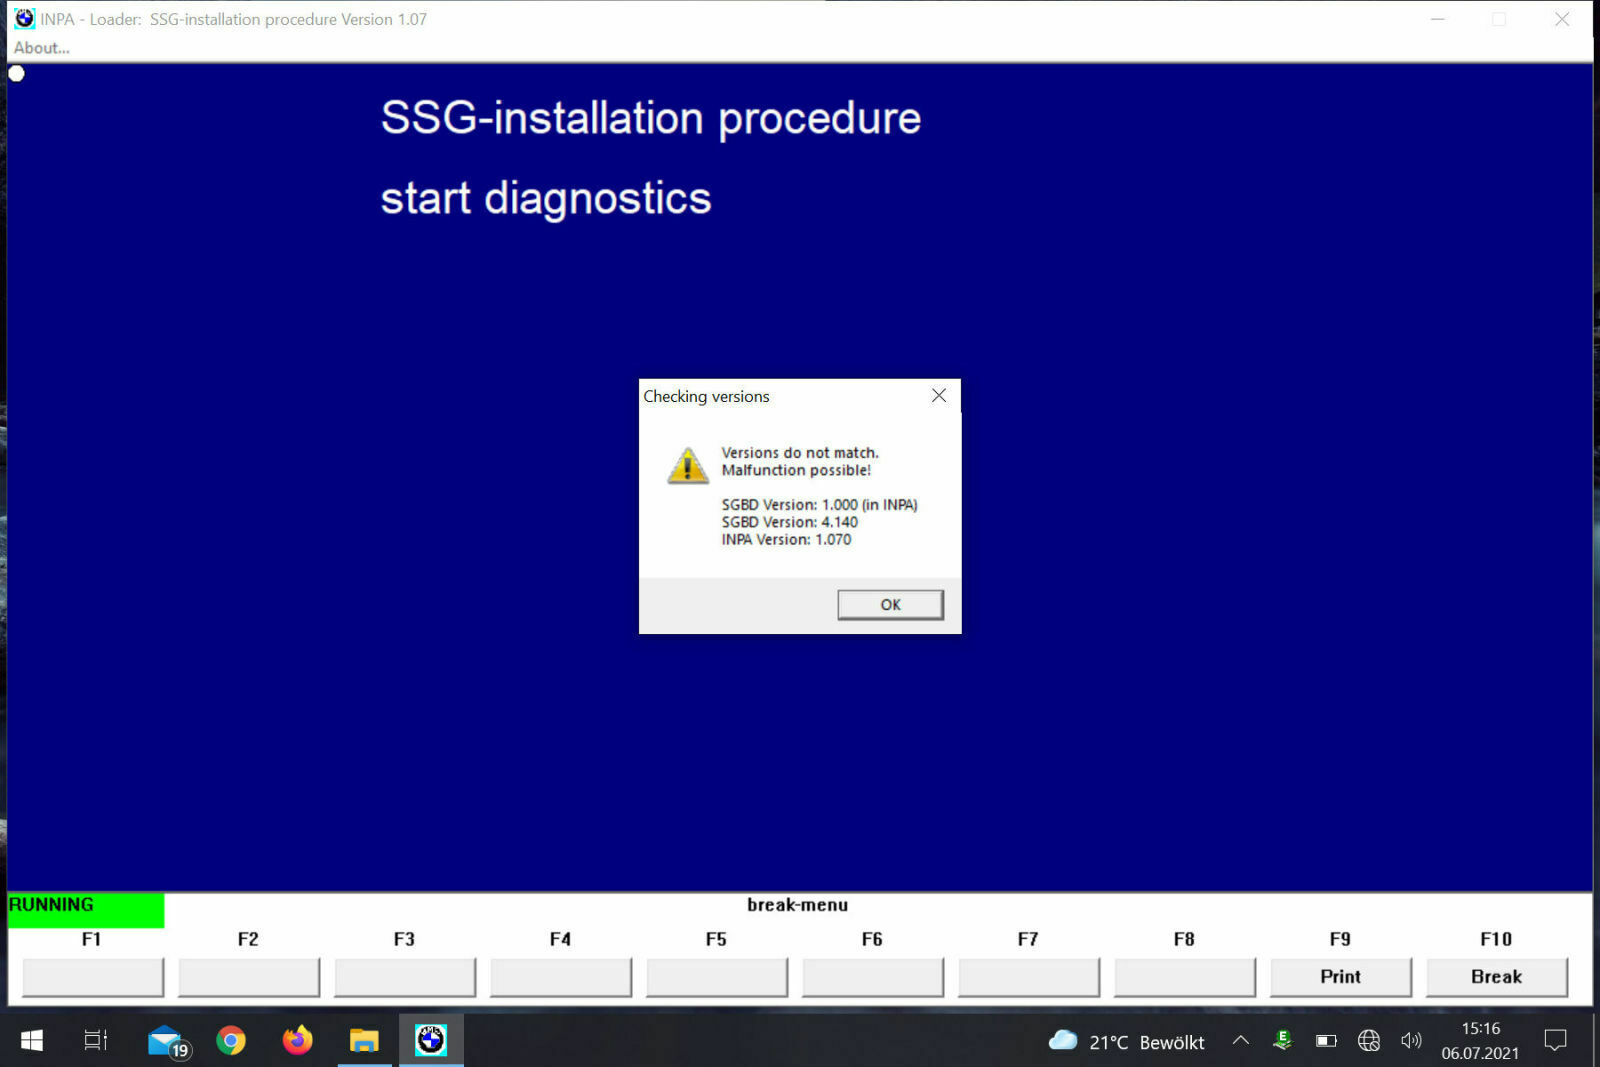Viewport: 1600px width, 1067px height.
Task: Open the Windows Start menu
Action: point(31,1041)
